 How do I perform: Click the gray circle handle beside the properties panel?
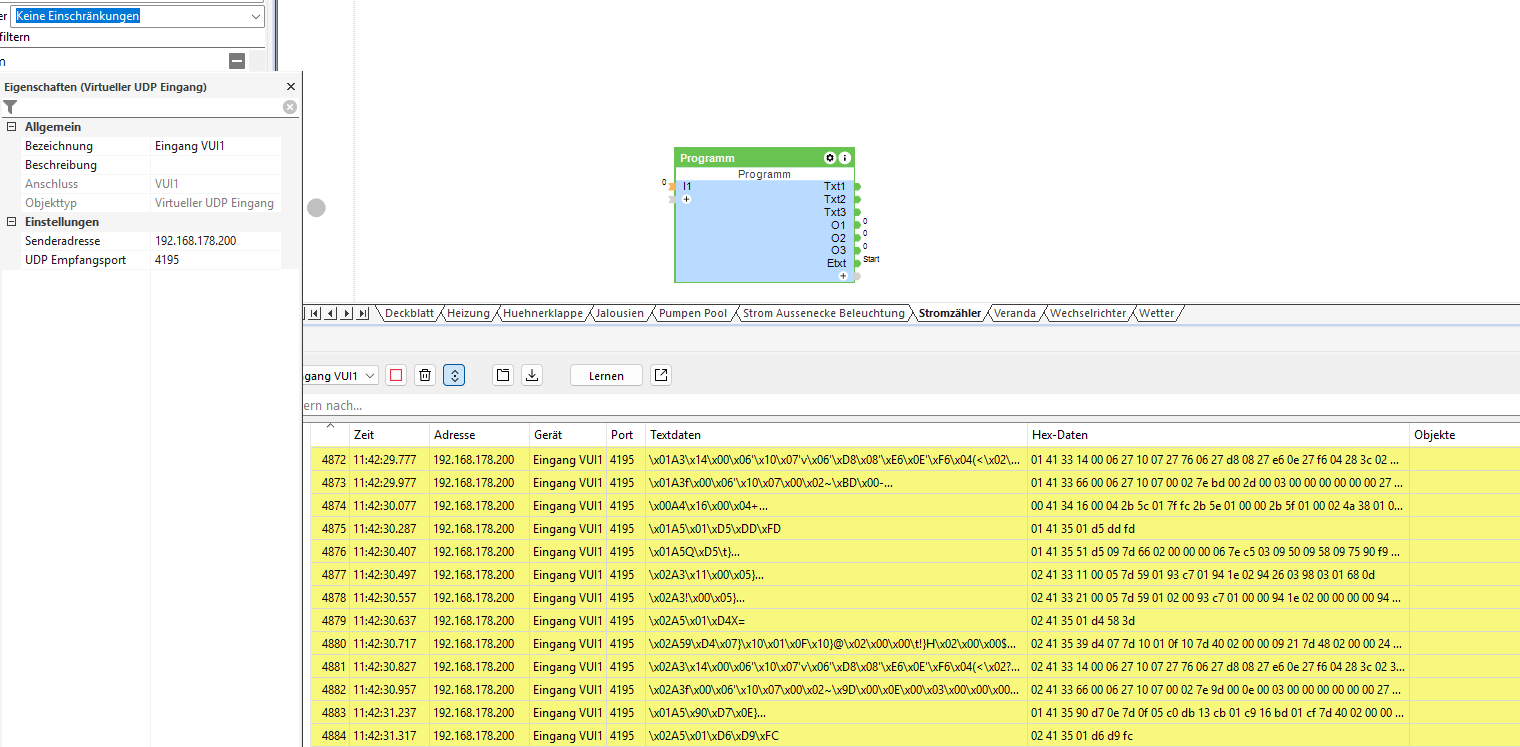316,208
